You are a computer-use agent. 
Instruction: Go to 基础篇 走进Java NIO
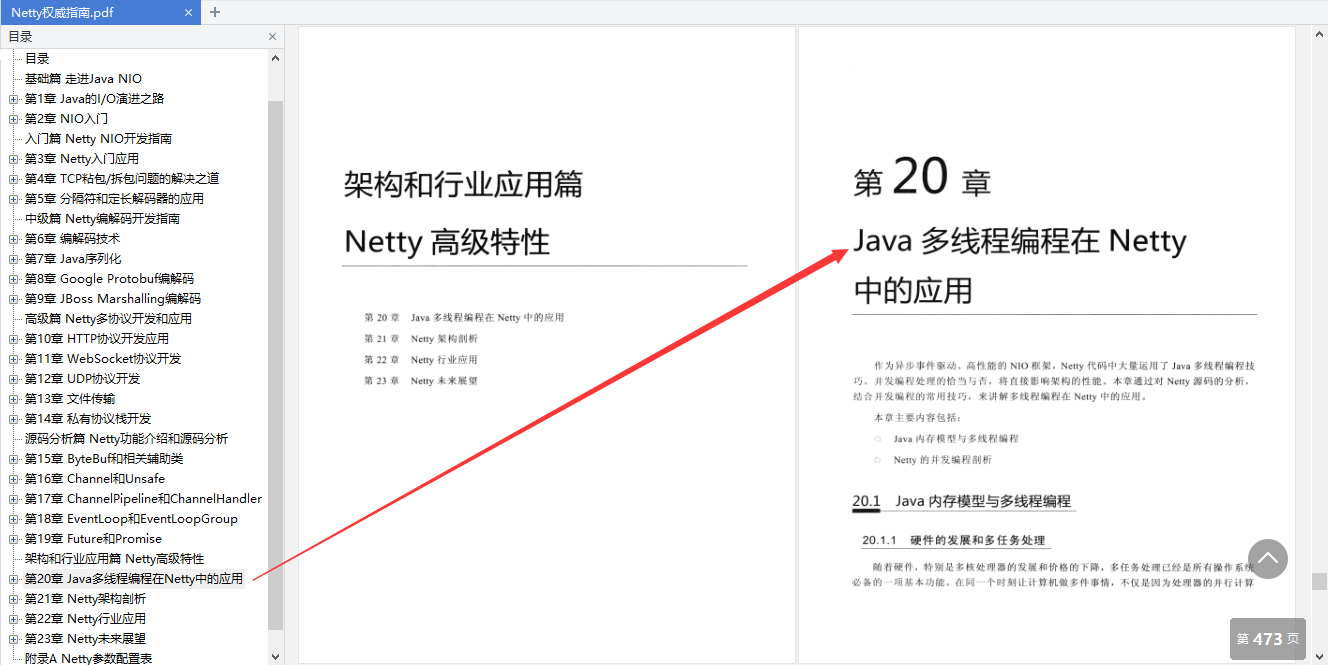click(83, 79)
